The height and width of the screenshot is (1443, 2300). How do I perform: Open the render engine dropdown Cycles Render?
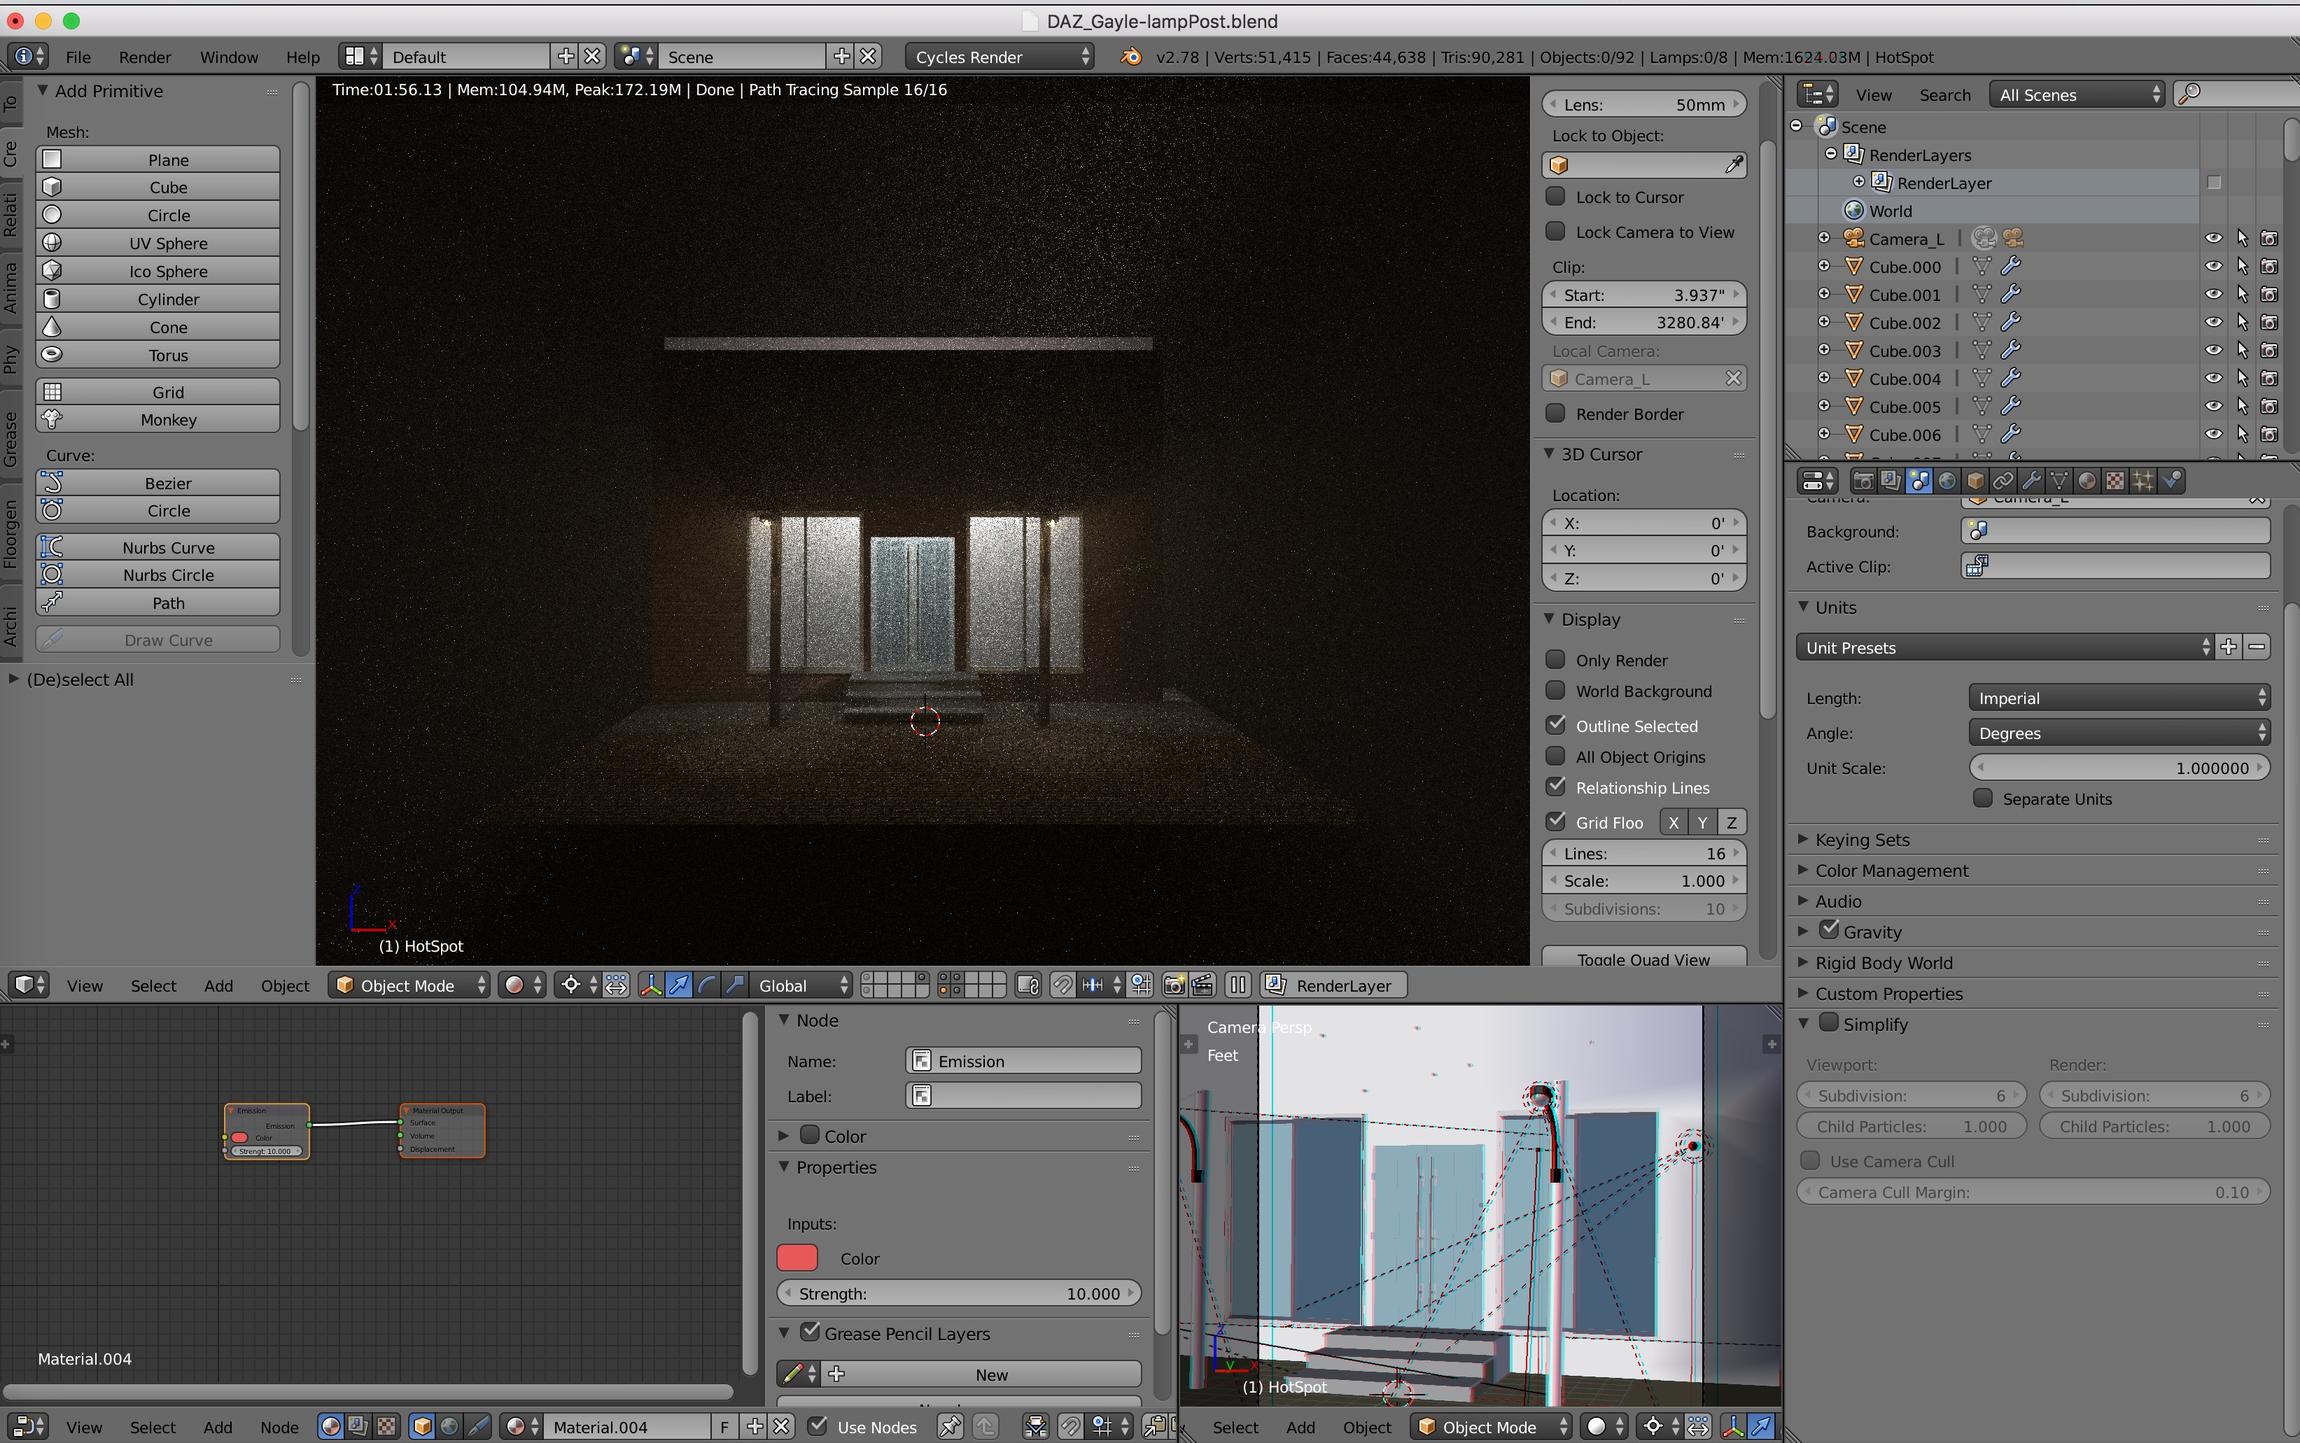(1000, 57)
